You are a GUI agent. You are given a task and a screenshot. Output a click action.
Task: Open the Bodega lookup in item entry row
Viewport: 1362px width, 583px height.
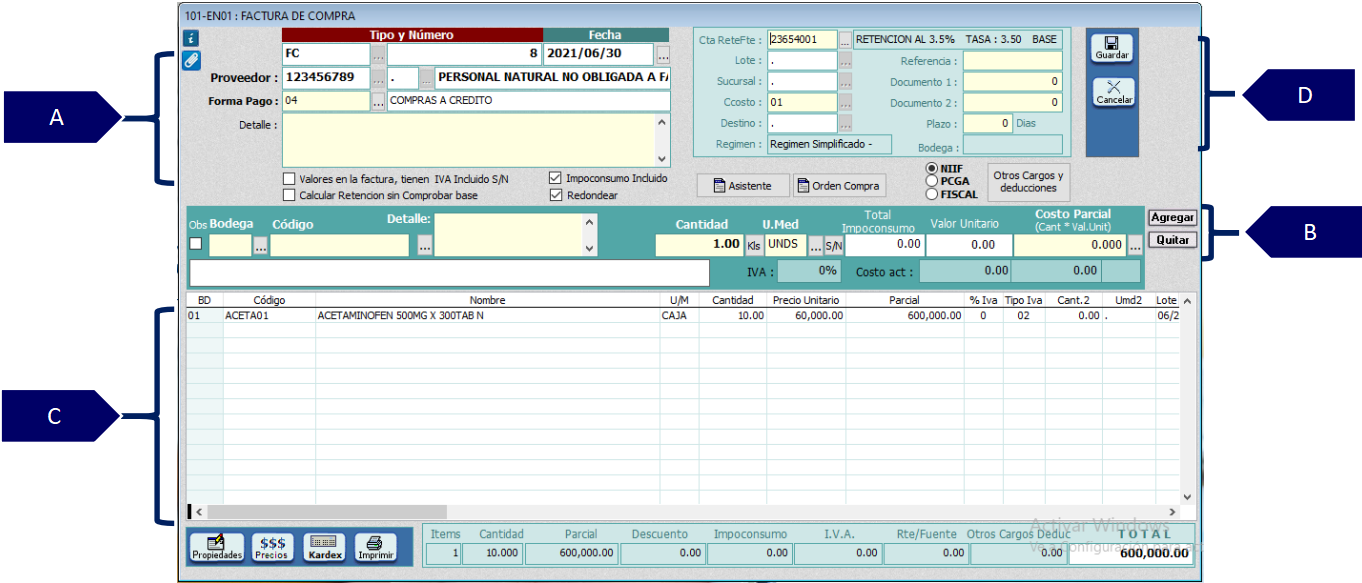click(260, 246)
